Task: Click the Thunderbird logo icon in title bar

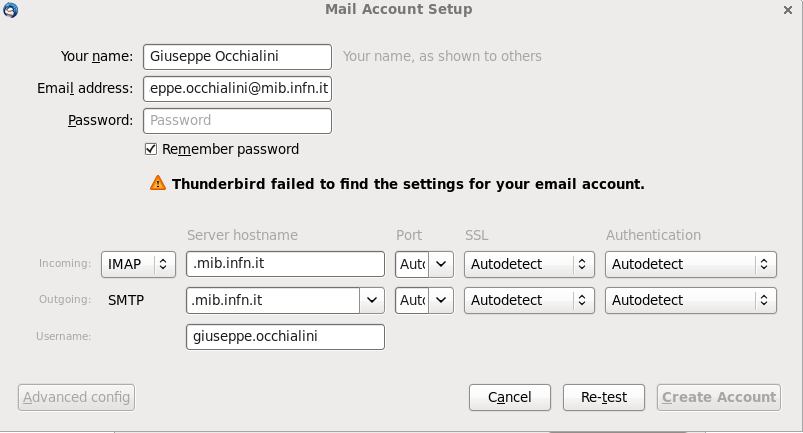Action: click(x=10, y=10)
